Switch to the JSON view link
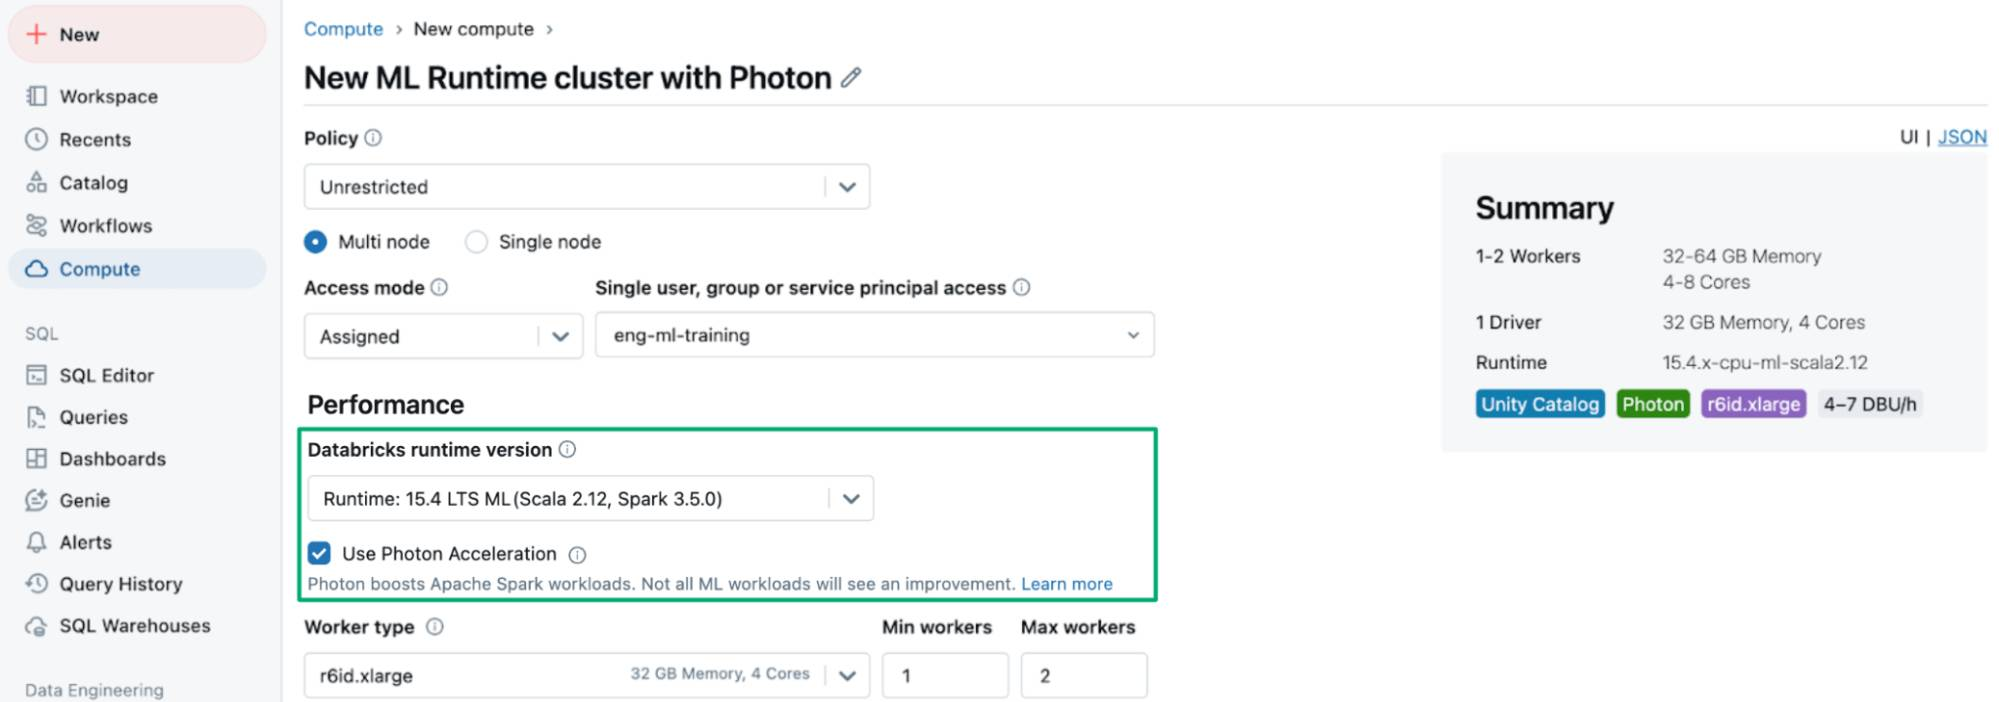This screenshot has height=702, width=1999. click(x=1962, y=137)
